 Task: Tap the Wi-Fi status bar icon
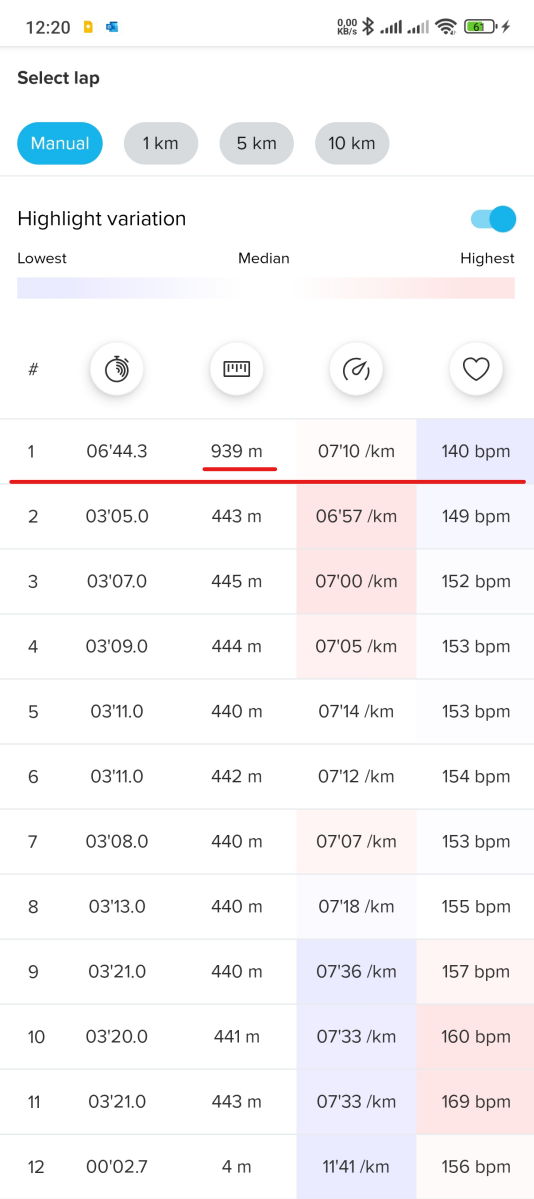click(x=444, y=27)
